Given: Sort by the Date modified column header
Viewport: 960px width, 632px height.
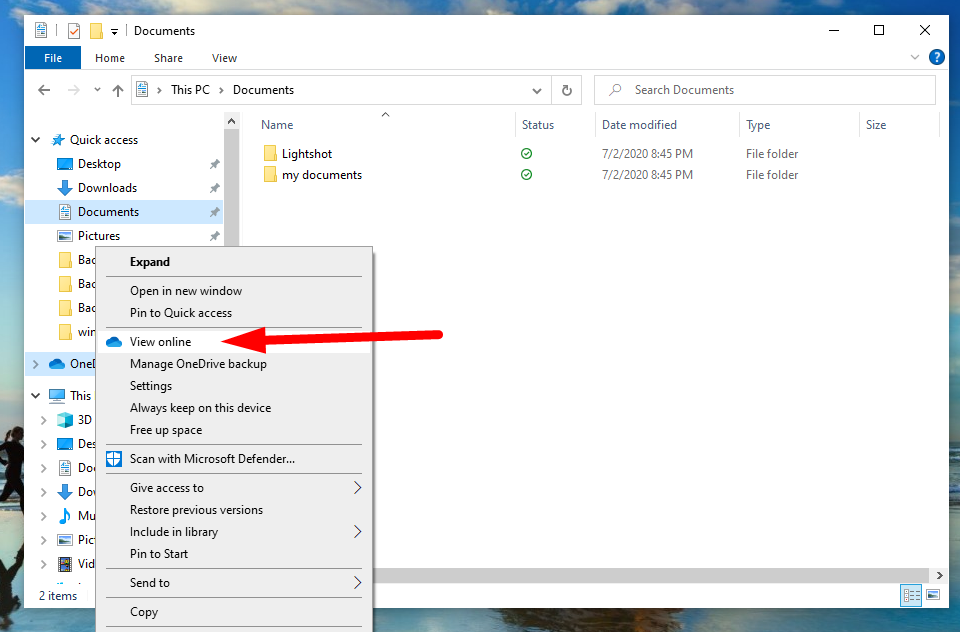Looking at the screenshot, I should pos(639,125).
